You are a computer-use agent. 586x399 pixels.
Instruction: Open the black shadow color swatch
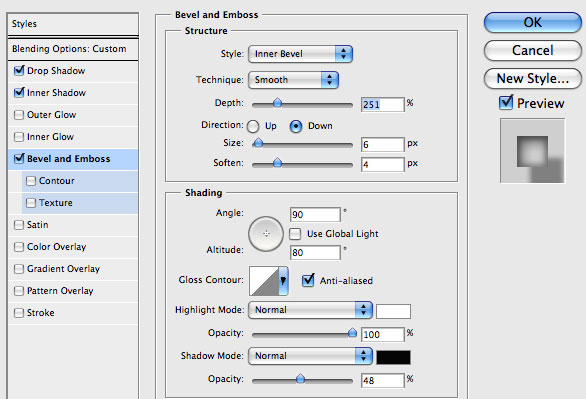click(393, 357)
